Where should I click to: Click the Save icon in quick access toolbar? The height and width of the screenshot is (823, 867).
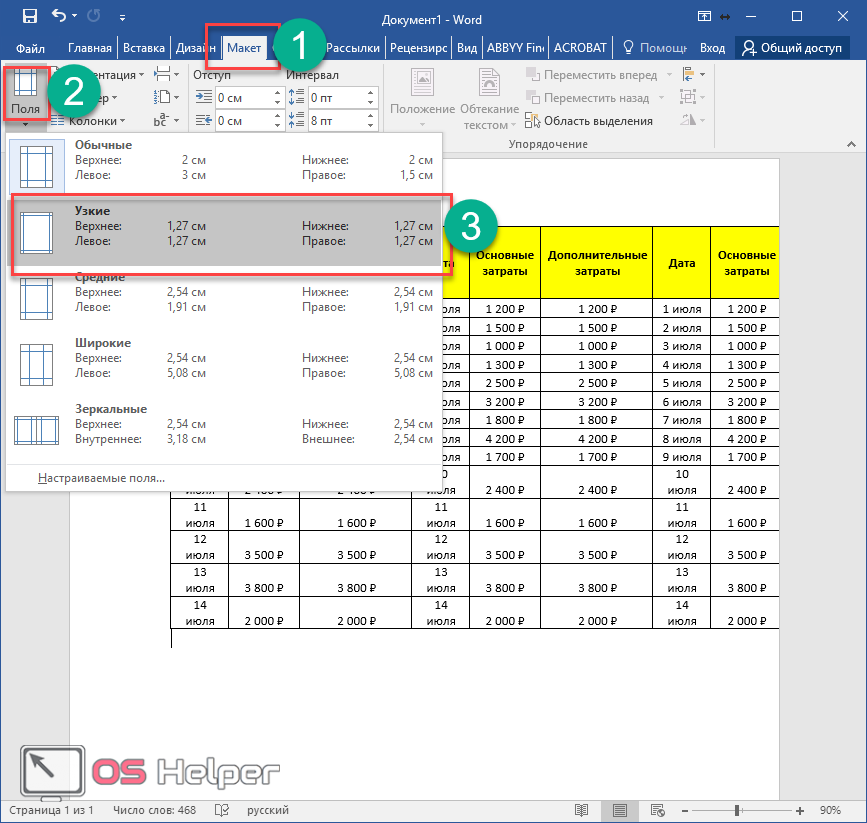coord(29,17)
